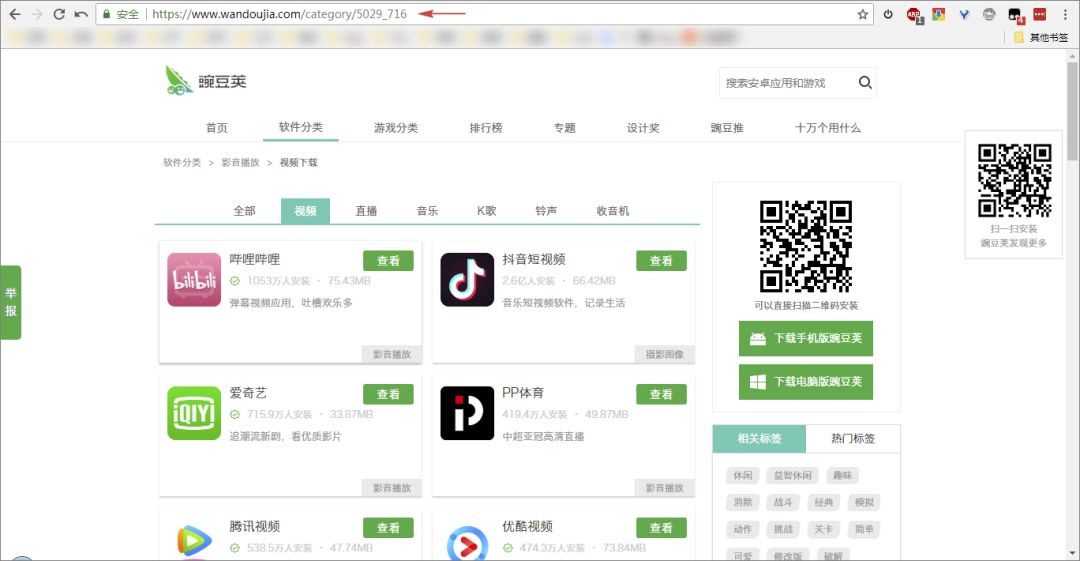Click the browser forward arrow

tap(37, 14)
